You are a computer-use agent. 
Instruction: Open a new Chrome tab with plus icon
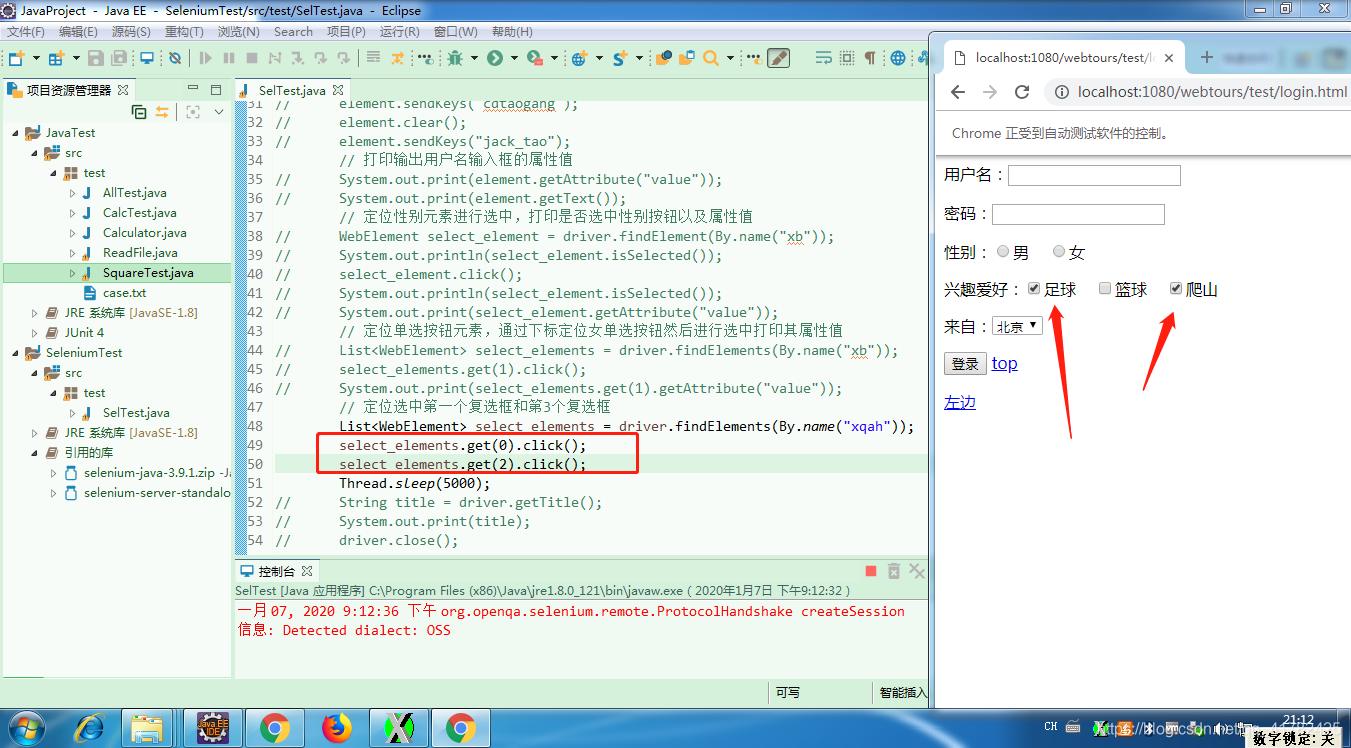1206,57
